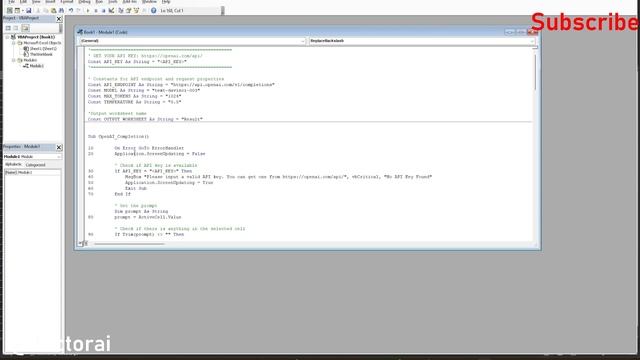Close the Project - VBAProject panel
The image size is (640, 360).
pos(59,19)
